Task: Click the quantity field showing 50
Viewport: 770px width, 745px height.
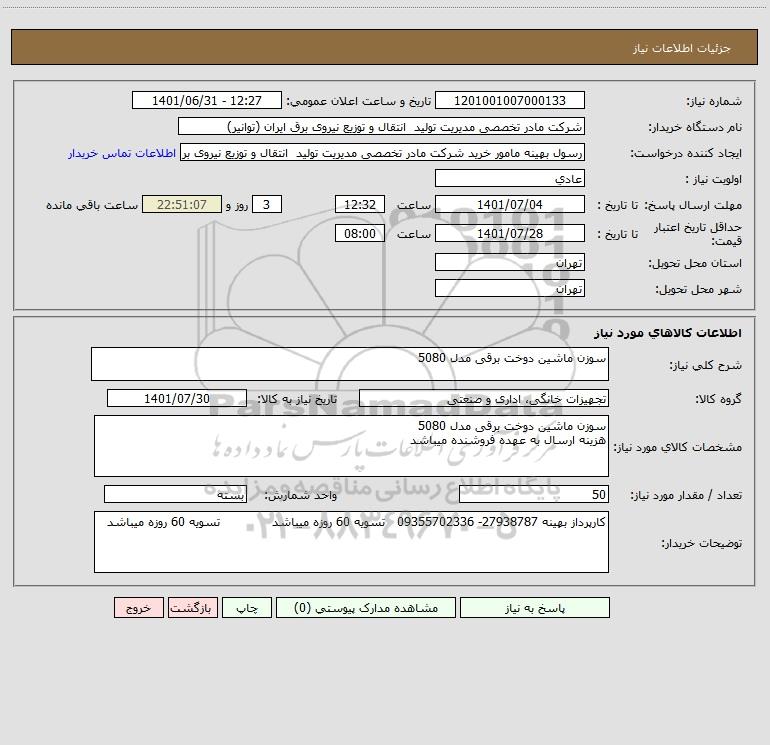Action: pyautogui.click(x=534, y=494)
